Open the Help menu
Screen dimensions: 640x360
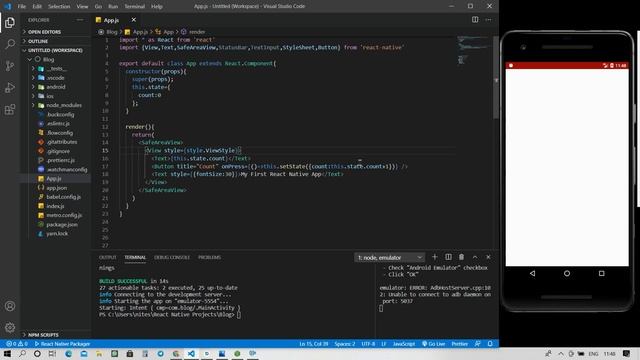[157, 7]
